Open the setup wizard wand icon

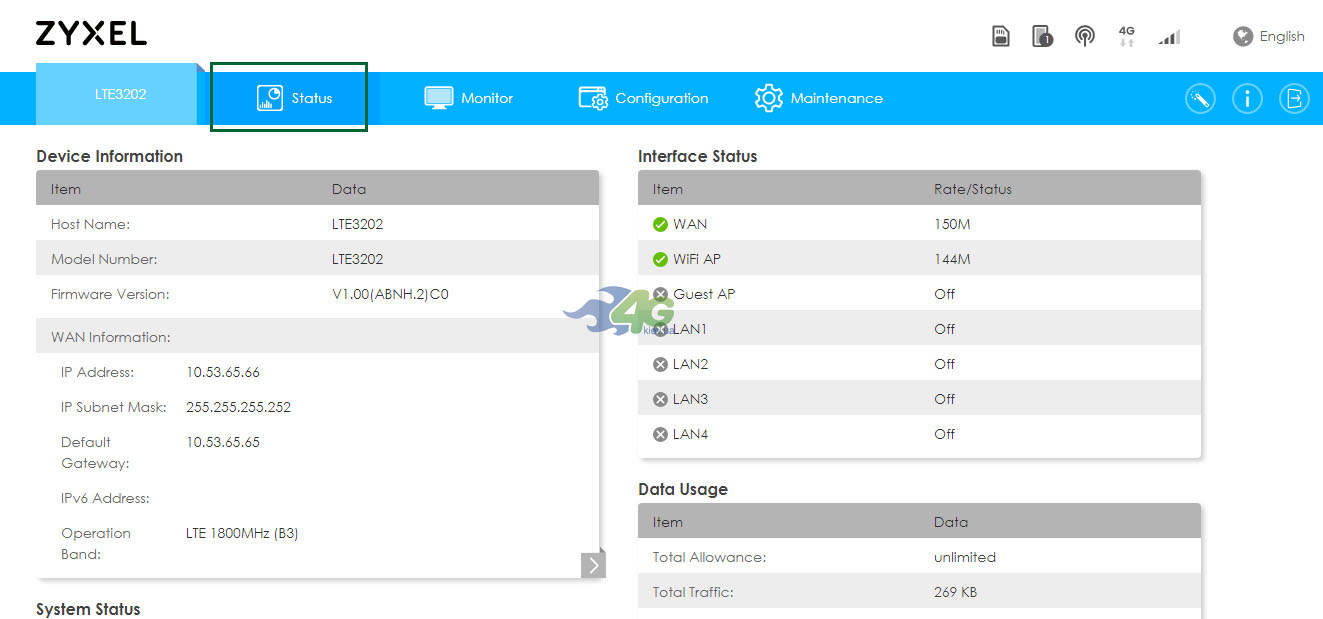coord(1200,99)
